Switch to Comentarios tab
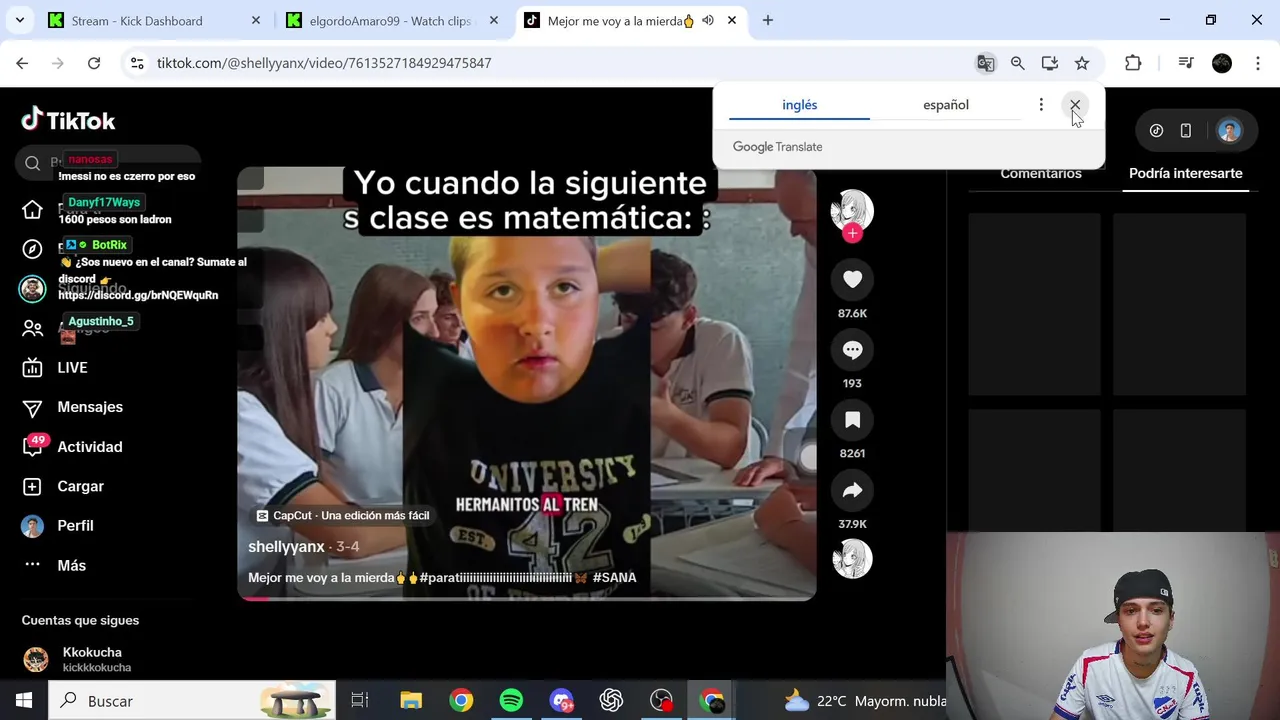This screenshot has height=720, width=1280. pyautogui.click(x=1041, y=173)
